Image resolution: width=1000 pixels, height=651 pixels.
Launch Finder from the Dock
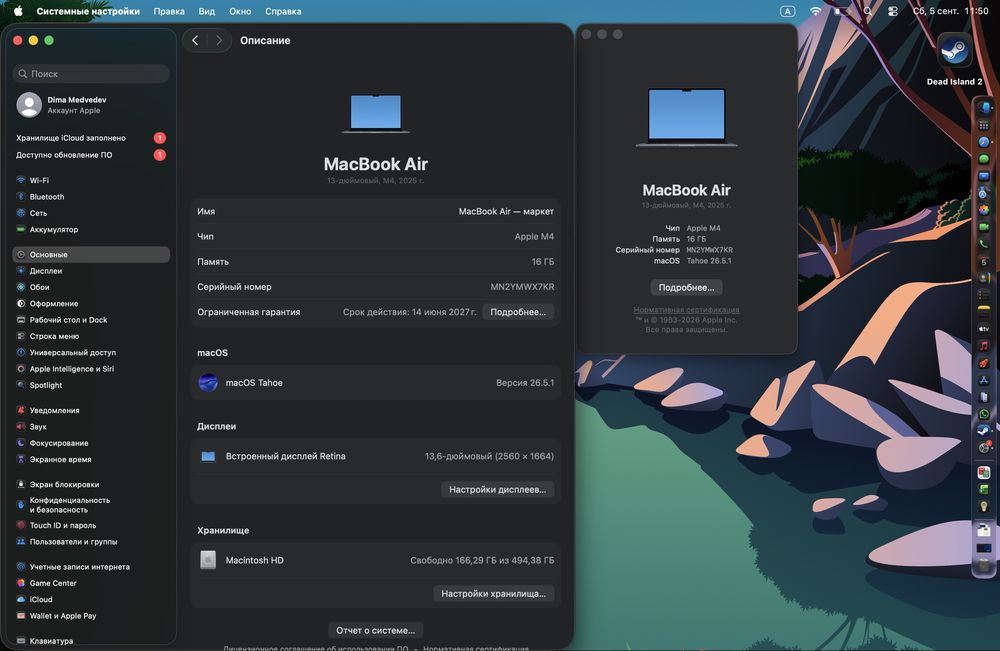point(983,108)
